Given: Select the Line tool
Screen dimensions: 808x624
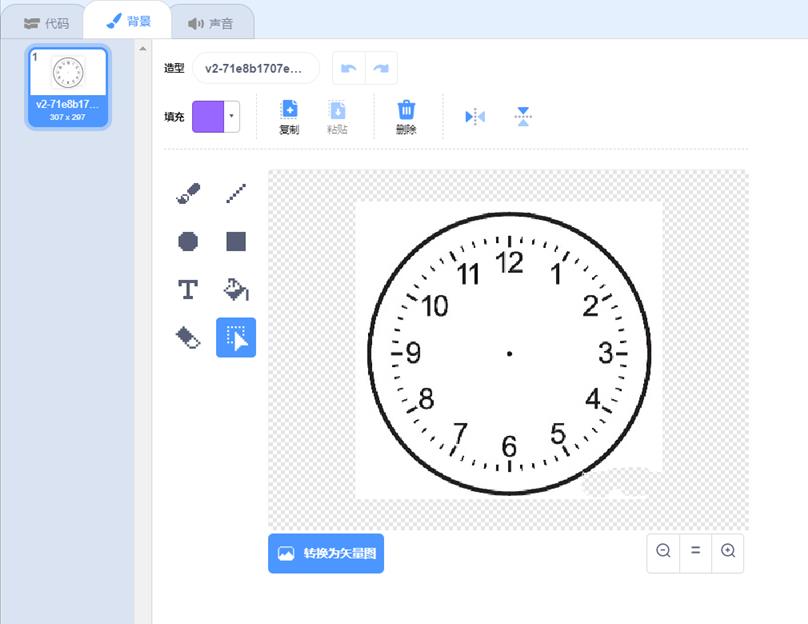Looking at the screenshot, I should click(236, 193).
